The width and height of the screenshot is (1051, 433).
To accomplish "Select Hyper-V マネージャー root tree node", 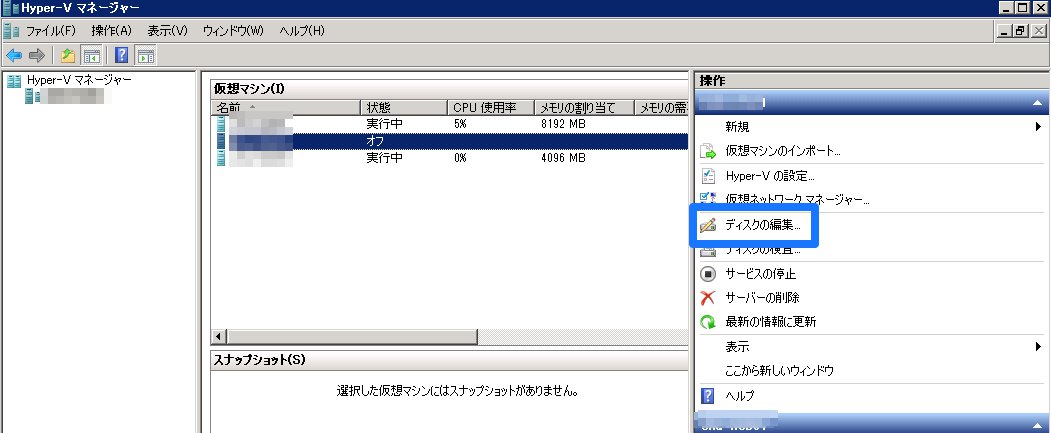I will [79, 80].
